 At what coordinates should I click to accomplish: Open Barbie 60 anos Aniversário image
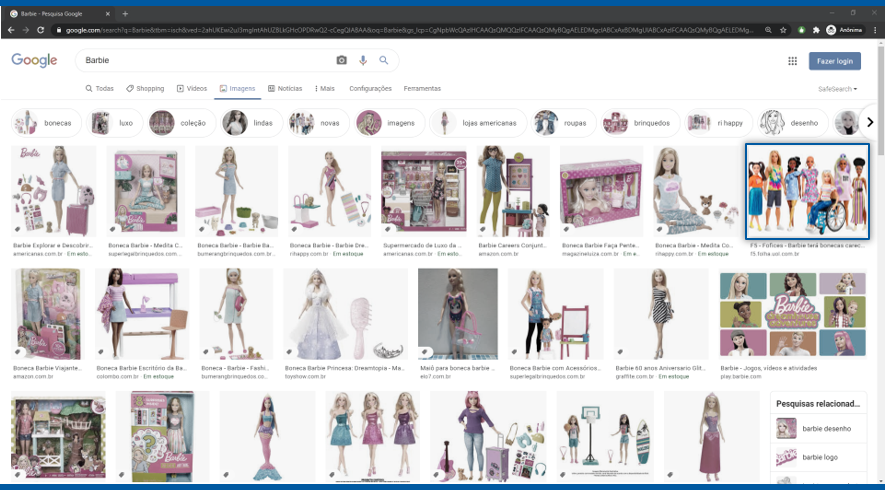(x=660, y=314)
